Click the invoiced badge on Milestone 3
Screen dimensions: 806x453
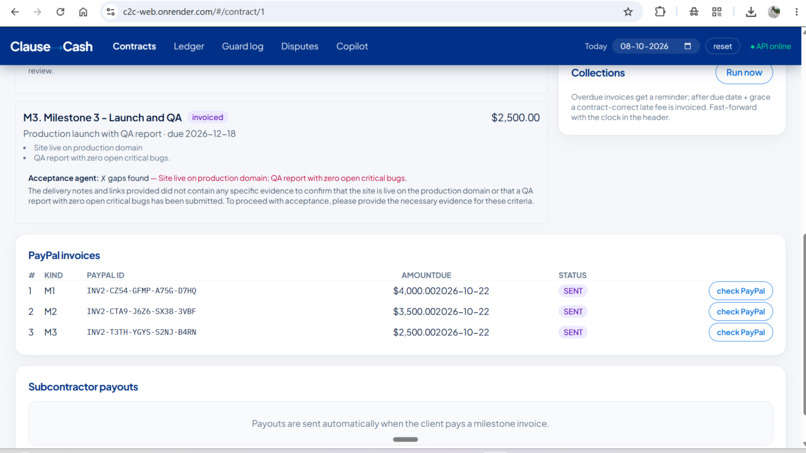point(207,117)
